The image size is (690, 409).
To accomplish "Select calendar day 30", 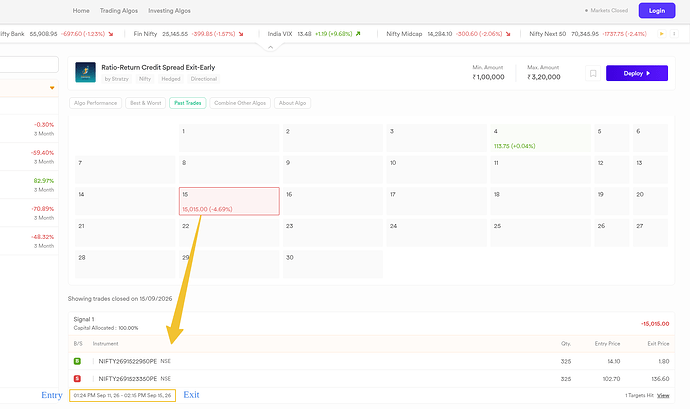I will [x=333, y=264].
